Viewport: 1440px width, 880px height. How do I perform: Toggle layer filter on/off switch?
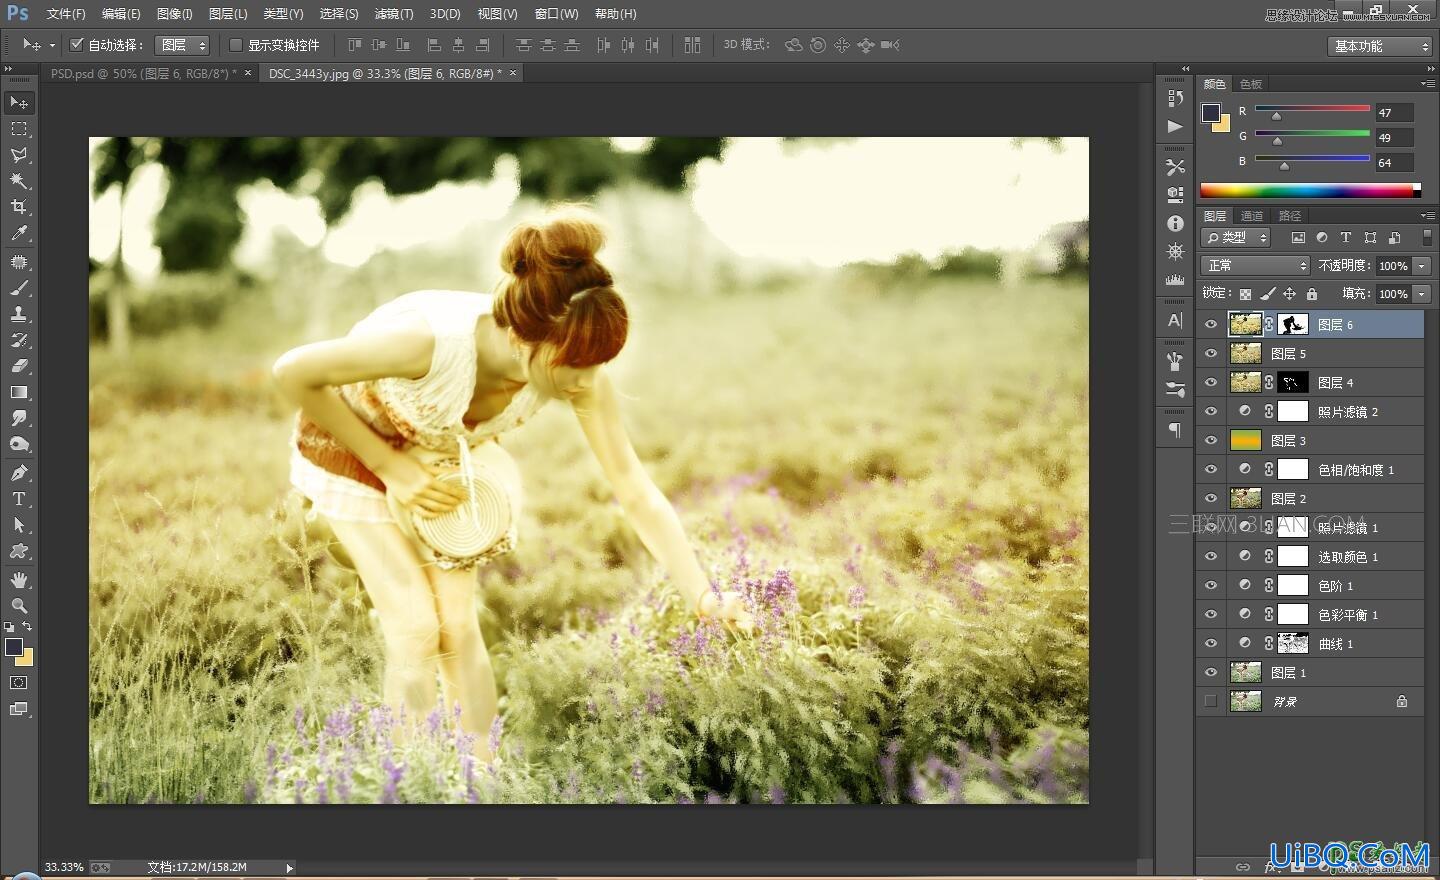(x=1426, y=237)
